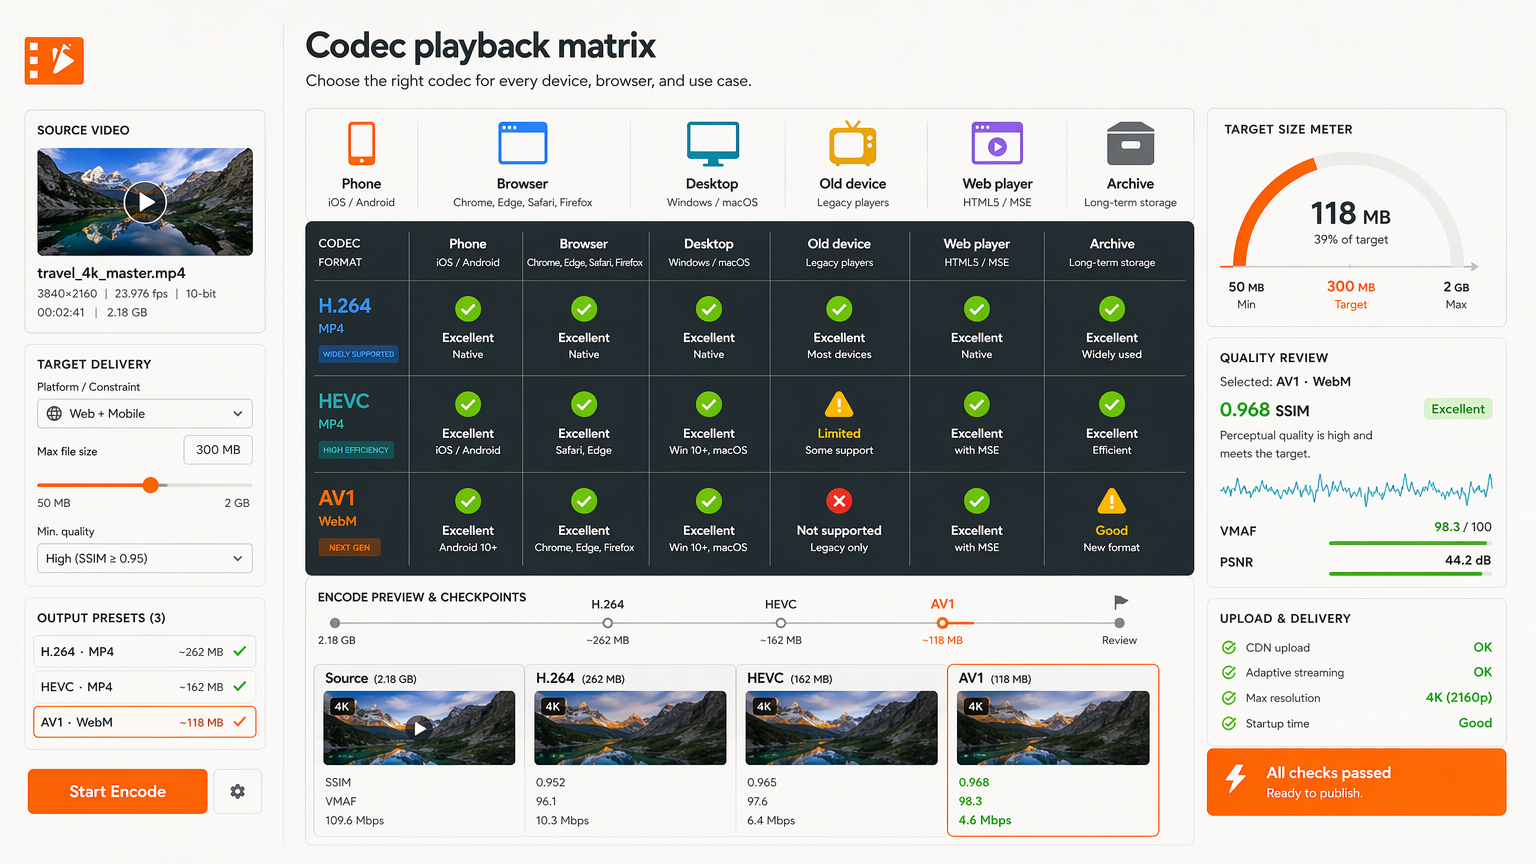Select the Old device TV icon

(852, 143)
